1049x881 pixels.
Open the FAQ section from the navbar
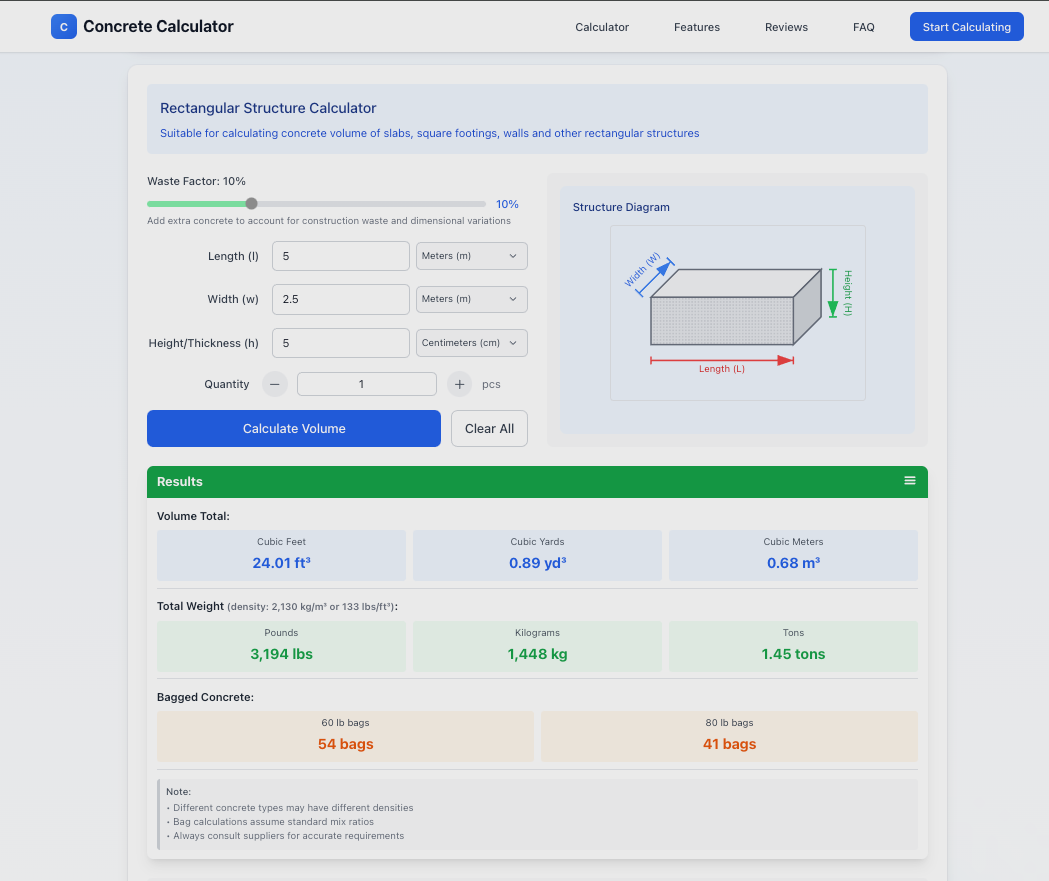[x=863, y=27]
